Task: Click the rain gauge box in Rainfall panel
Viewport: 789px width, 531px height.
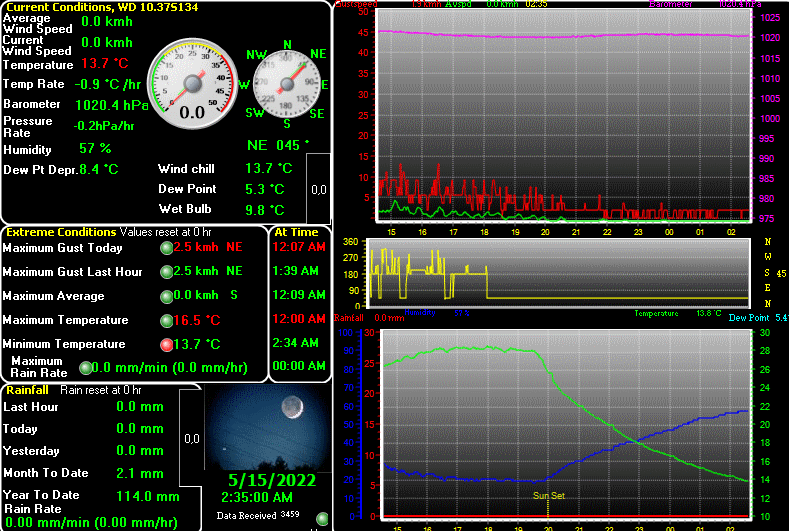Action: (191, 438)
